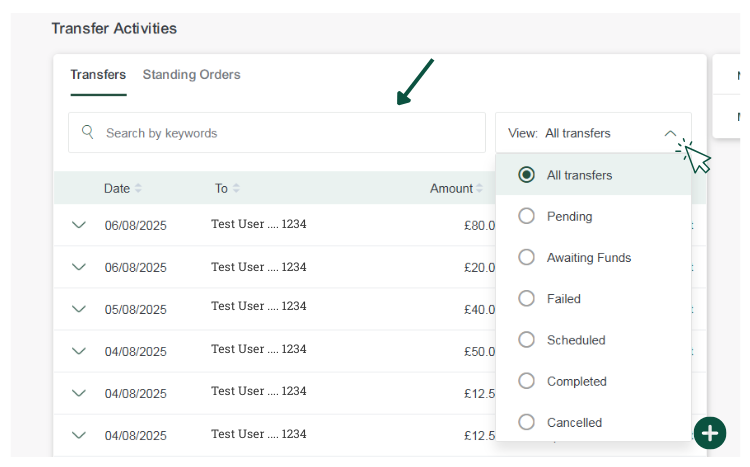Screen dimensions: 750x467
Task: Sort by To column arrows
Action: pos(236,189)
